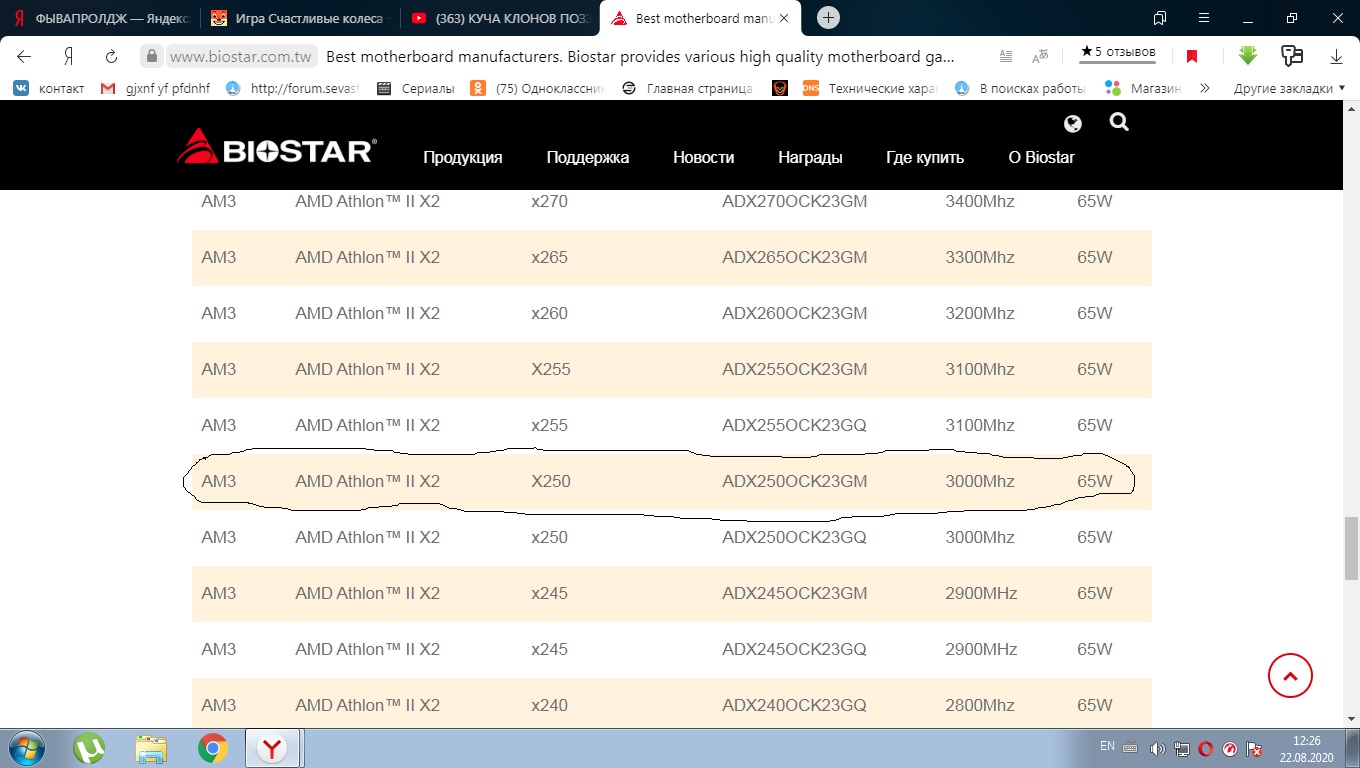Open the Windows Start menu
This screenshot has height=768, width=1360.
click(25, 748)
